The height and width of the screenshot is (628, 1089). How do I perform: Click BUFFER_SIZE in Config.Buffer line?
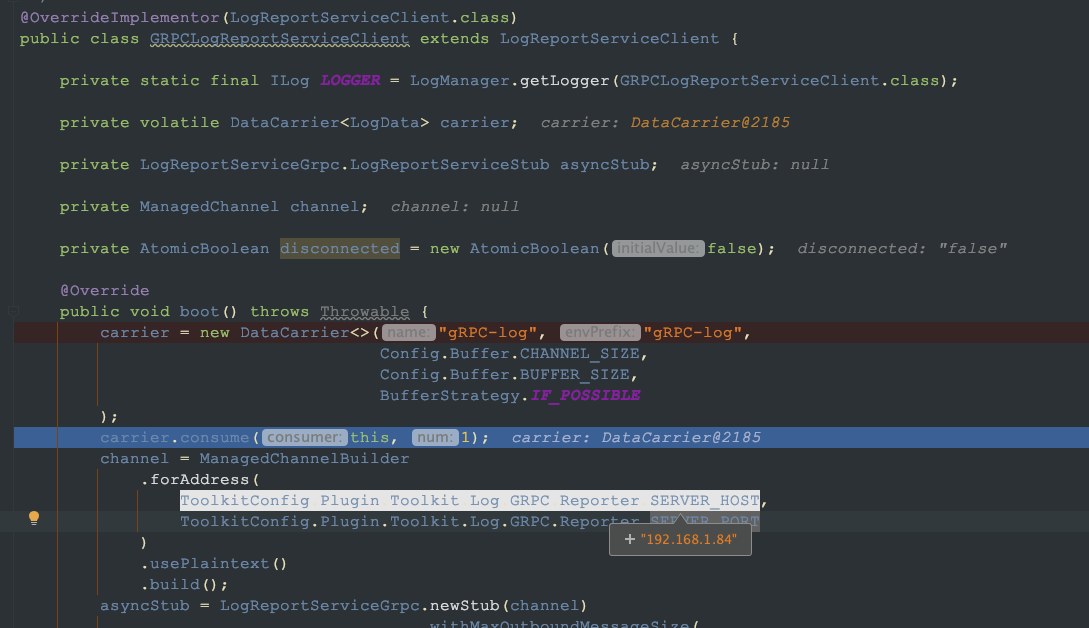[x=574, y=374]
